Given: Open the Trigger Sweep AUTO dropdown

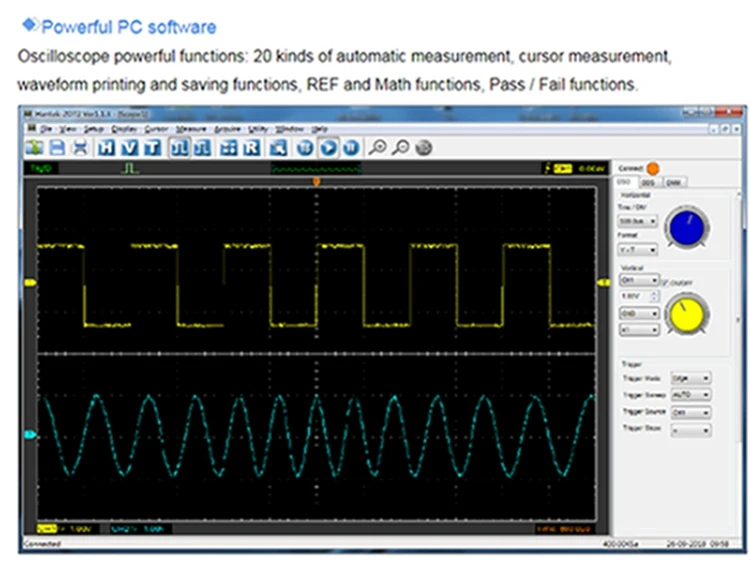Looking at the screenshot, I should 692,396.
